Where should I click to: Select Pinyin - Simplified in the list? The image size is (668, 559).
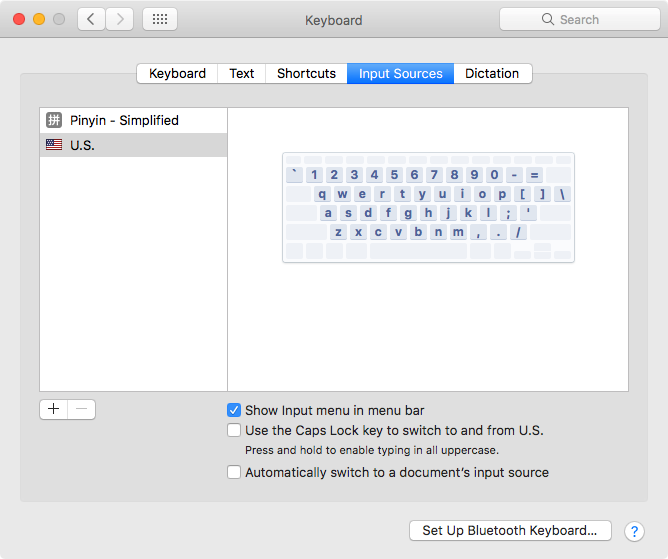124,120
